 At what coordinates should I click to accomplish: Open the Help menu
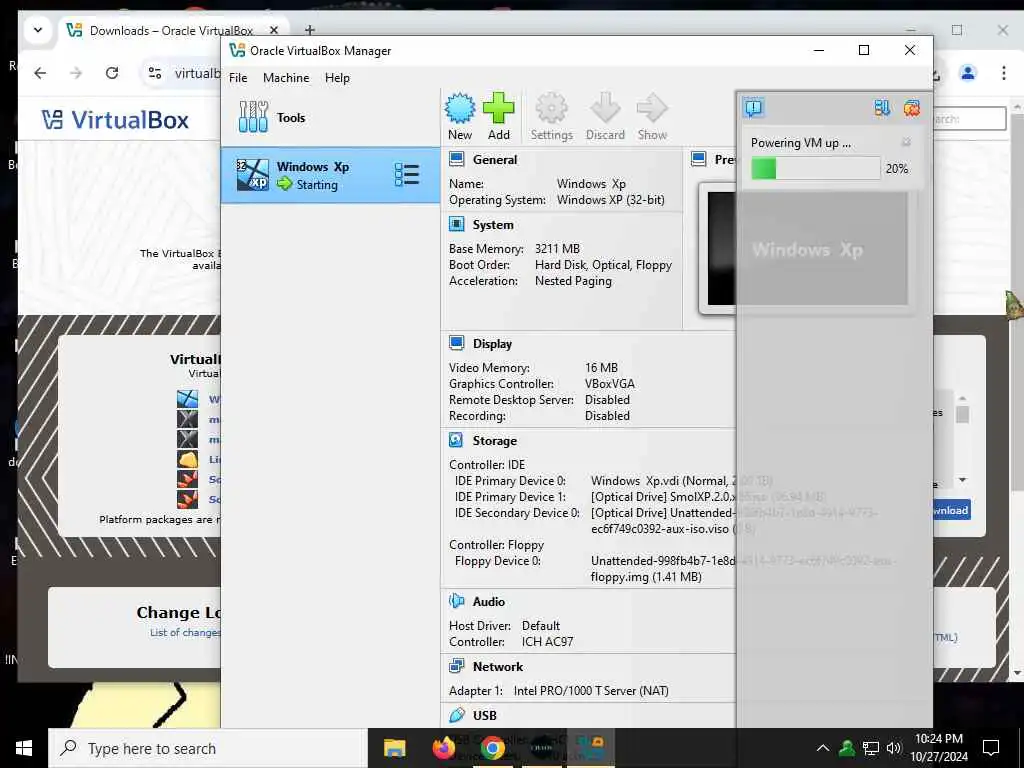pyautogui.click(x=337, y=78)
